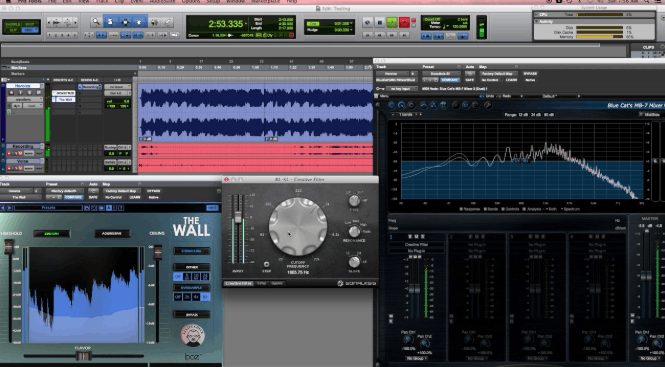
Task: Click the BYPASS button in Blue Cat header
Action: (530, 73)
